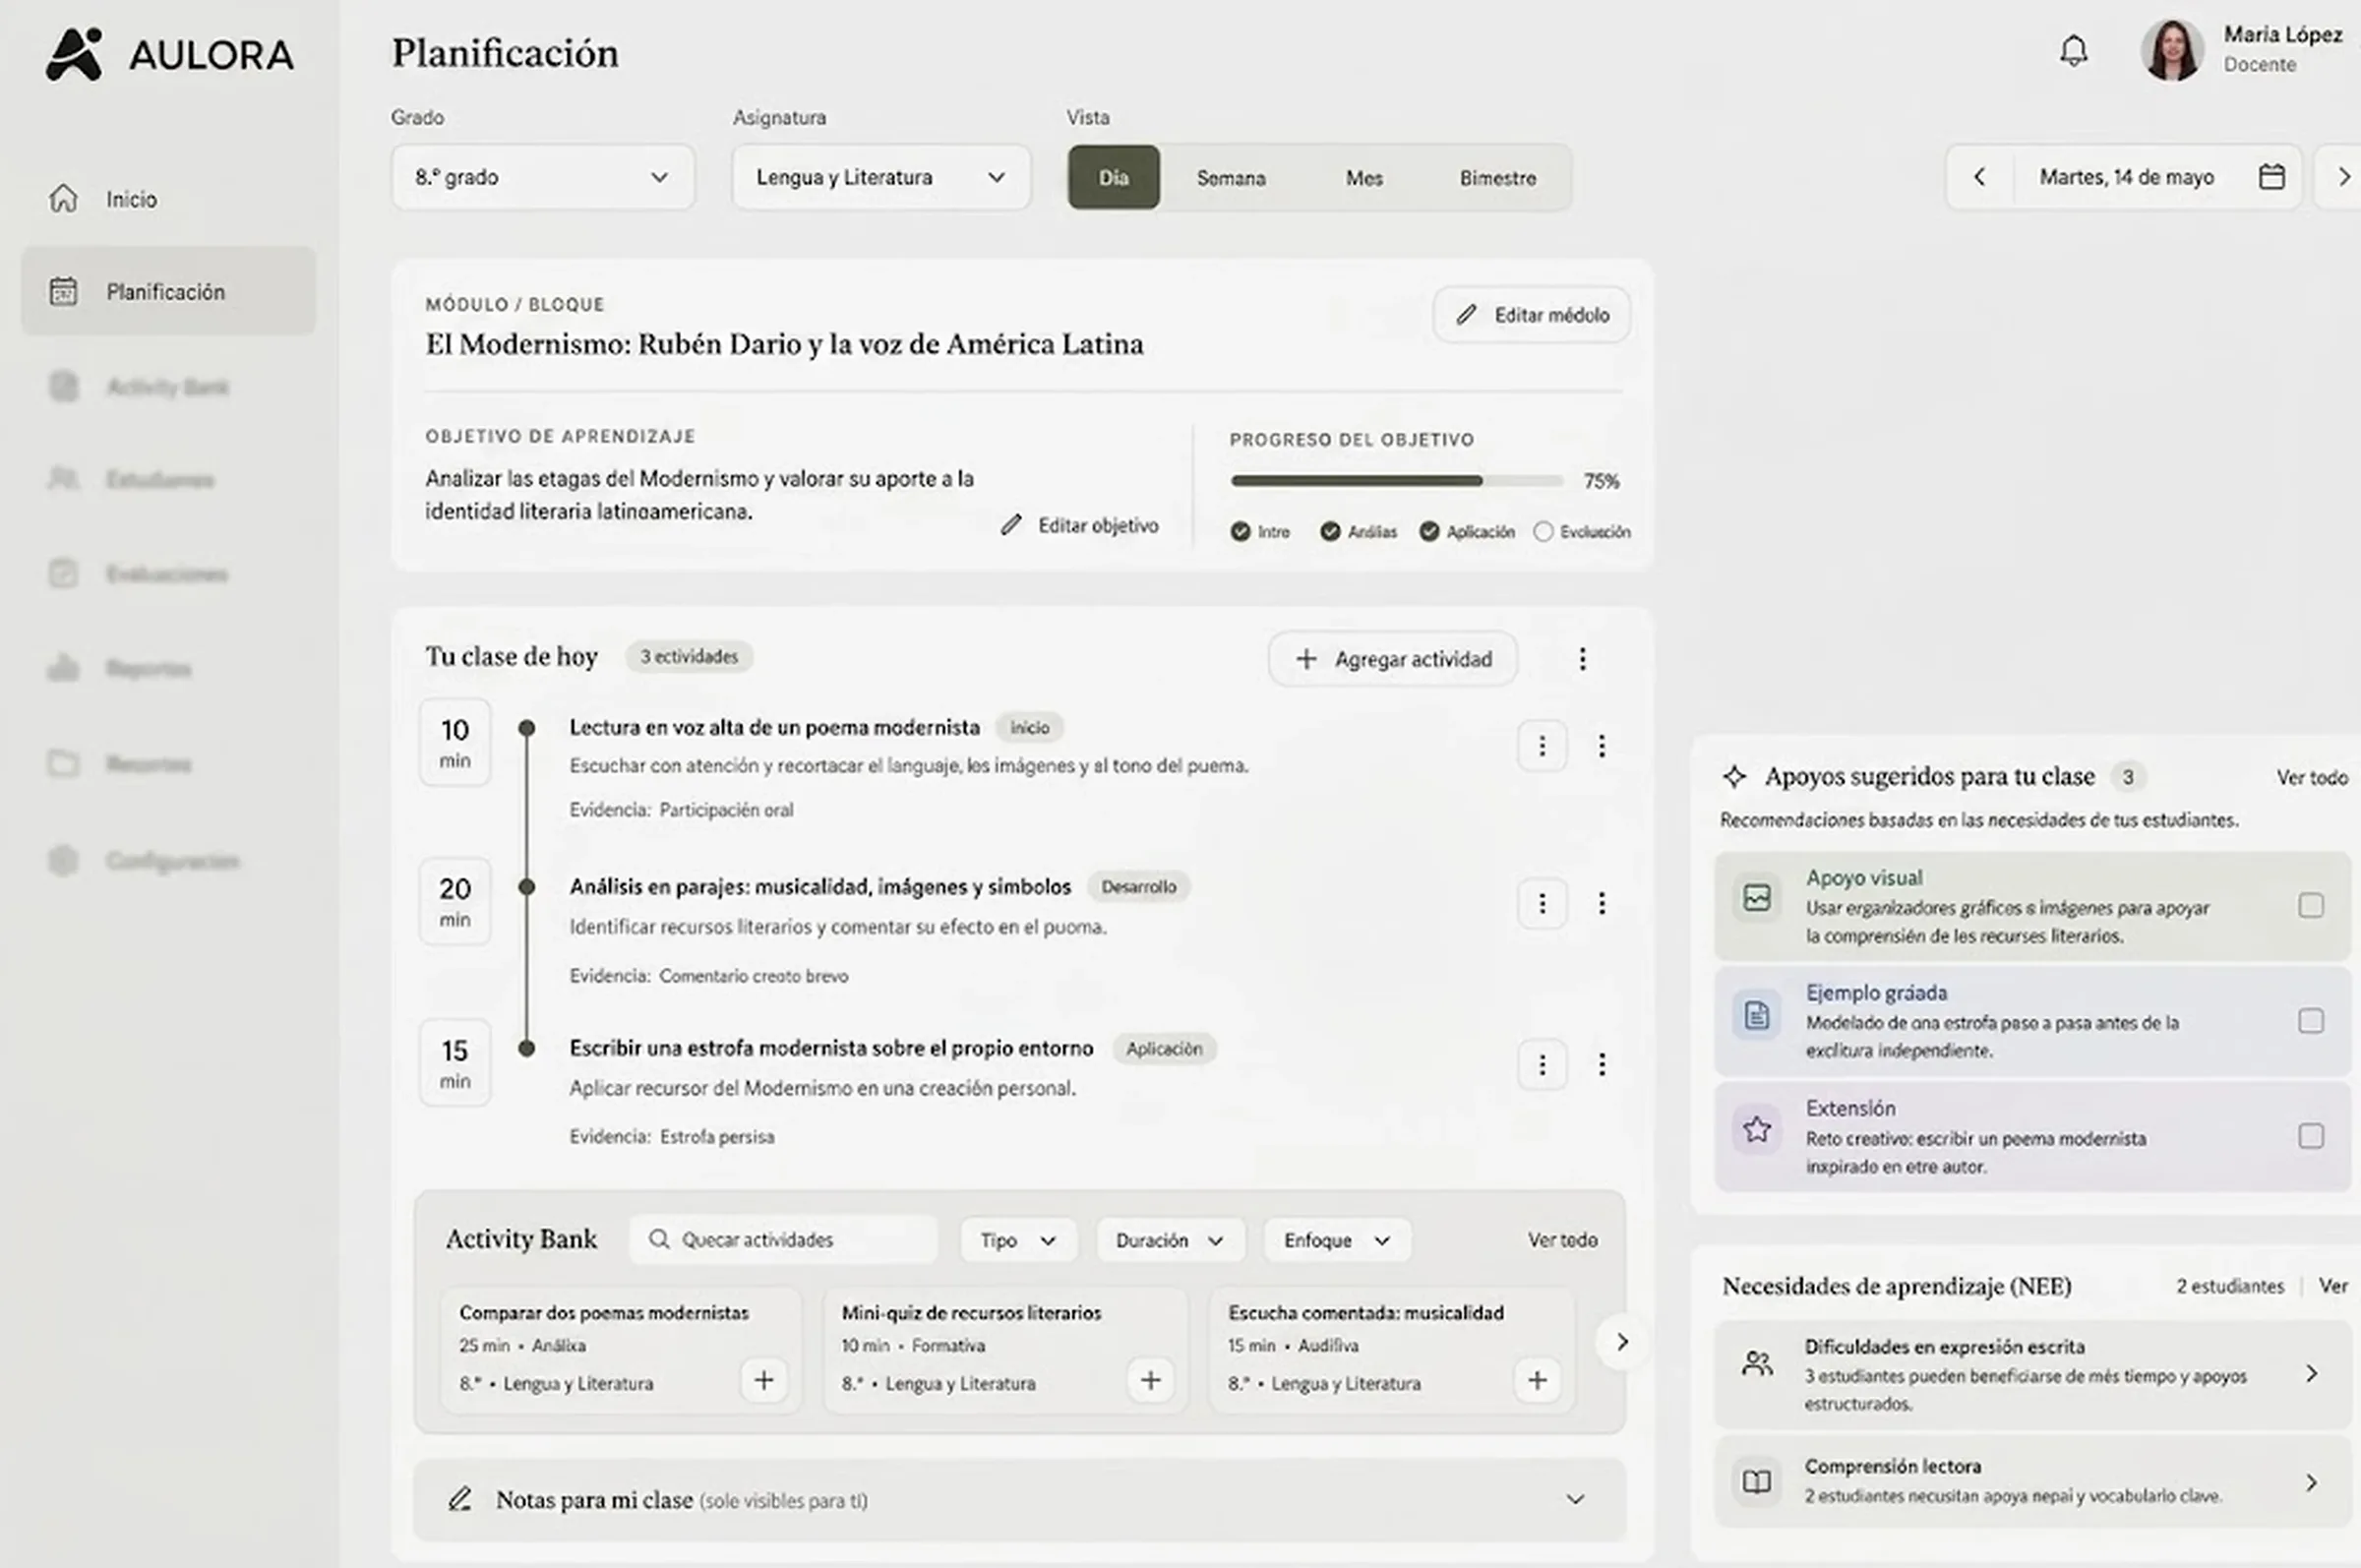The height and width of the screenshot is (1568, 2361).
Task: Open the Duración filter dropdown
Action: [x=1170, y=1241]
